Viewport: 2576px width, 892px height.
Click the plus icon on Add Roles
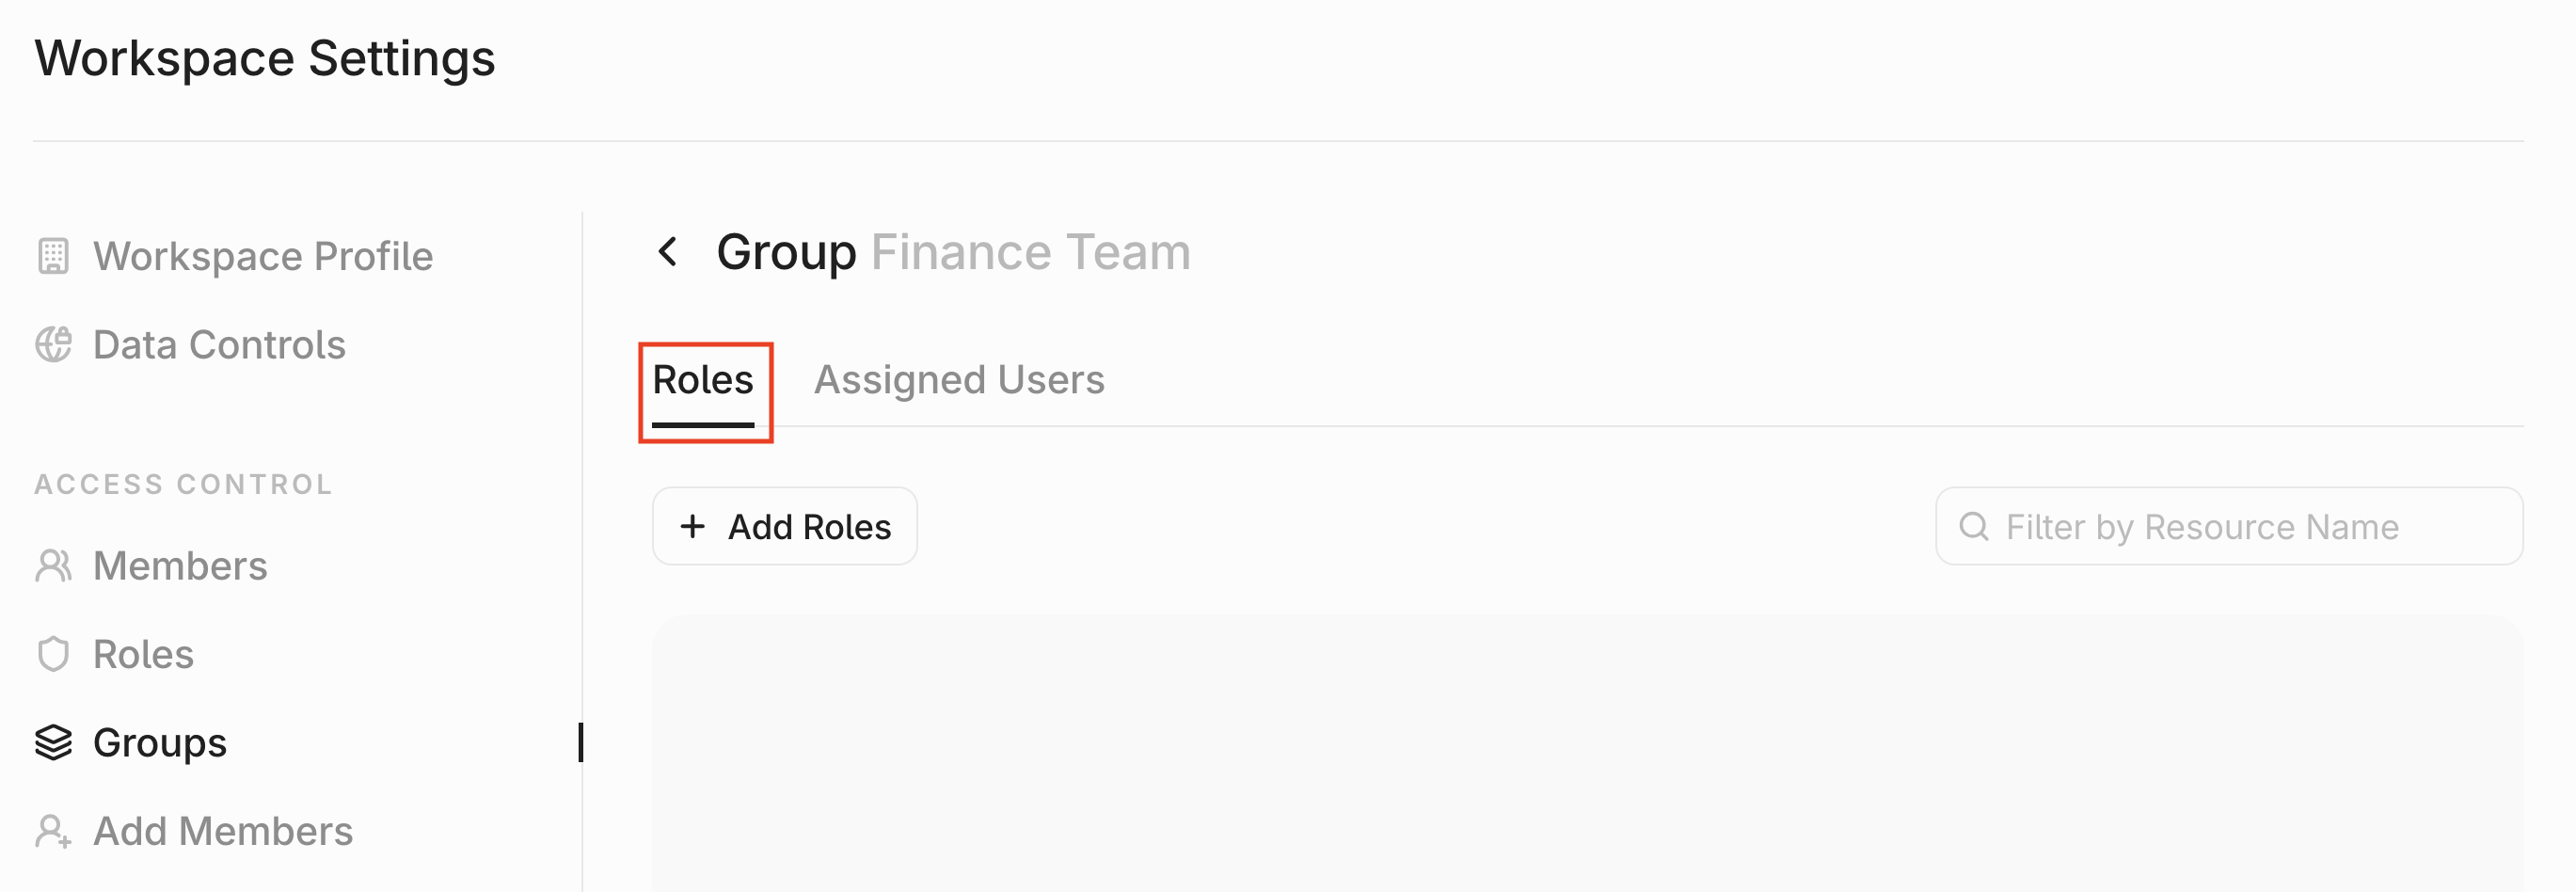(x=692, y=526)
